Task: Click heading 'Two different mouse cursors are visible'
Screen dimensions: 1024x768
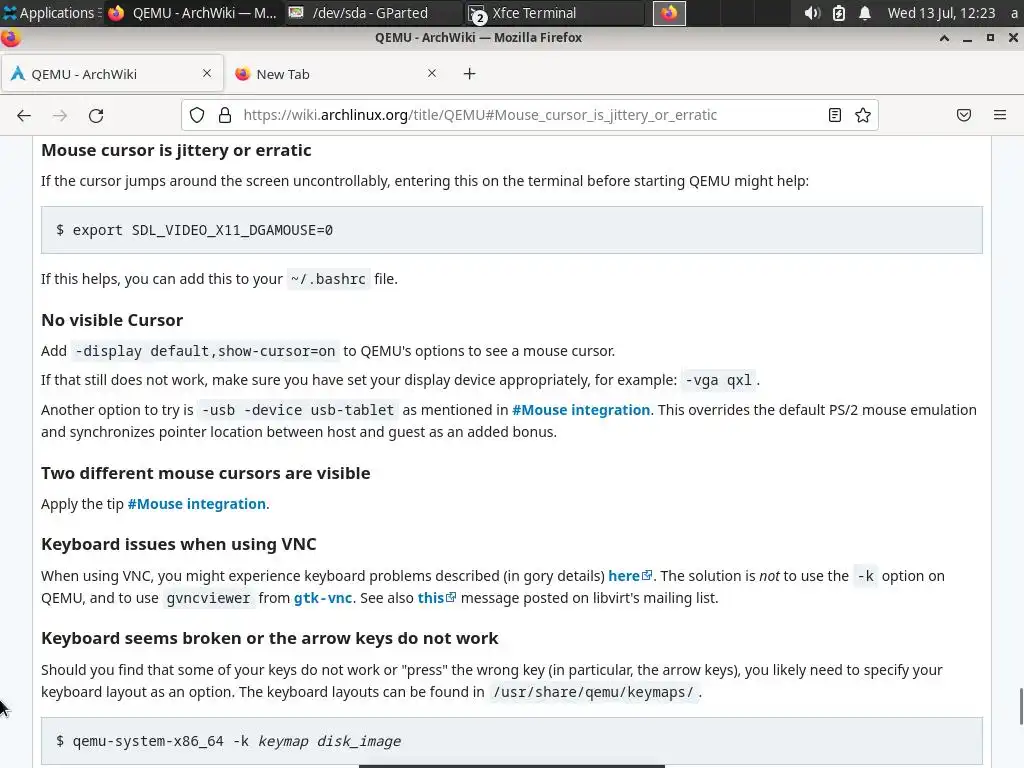Action: click(206, 473)
